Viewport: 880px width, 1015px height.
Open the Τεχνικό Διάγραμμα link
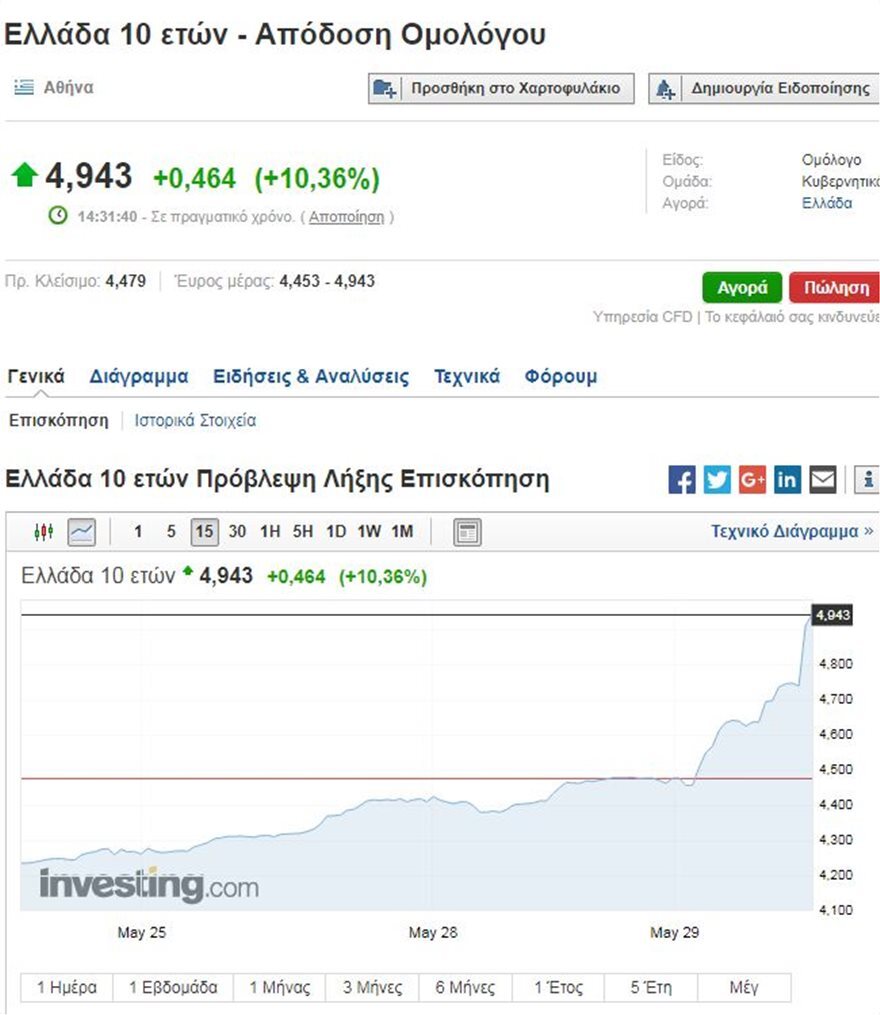tap(791, 531)
